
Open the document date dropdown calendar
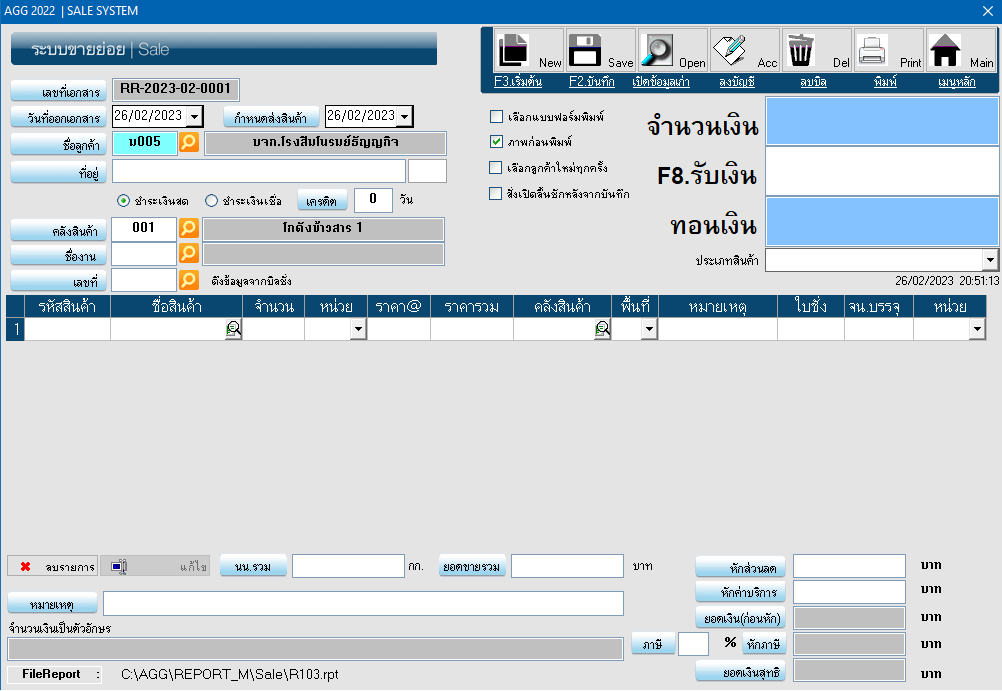pyautogui.click(x=194, y=117)
